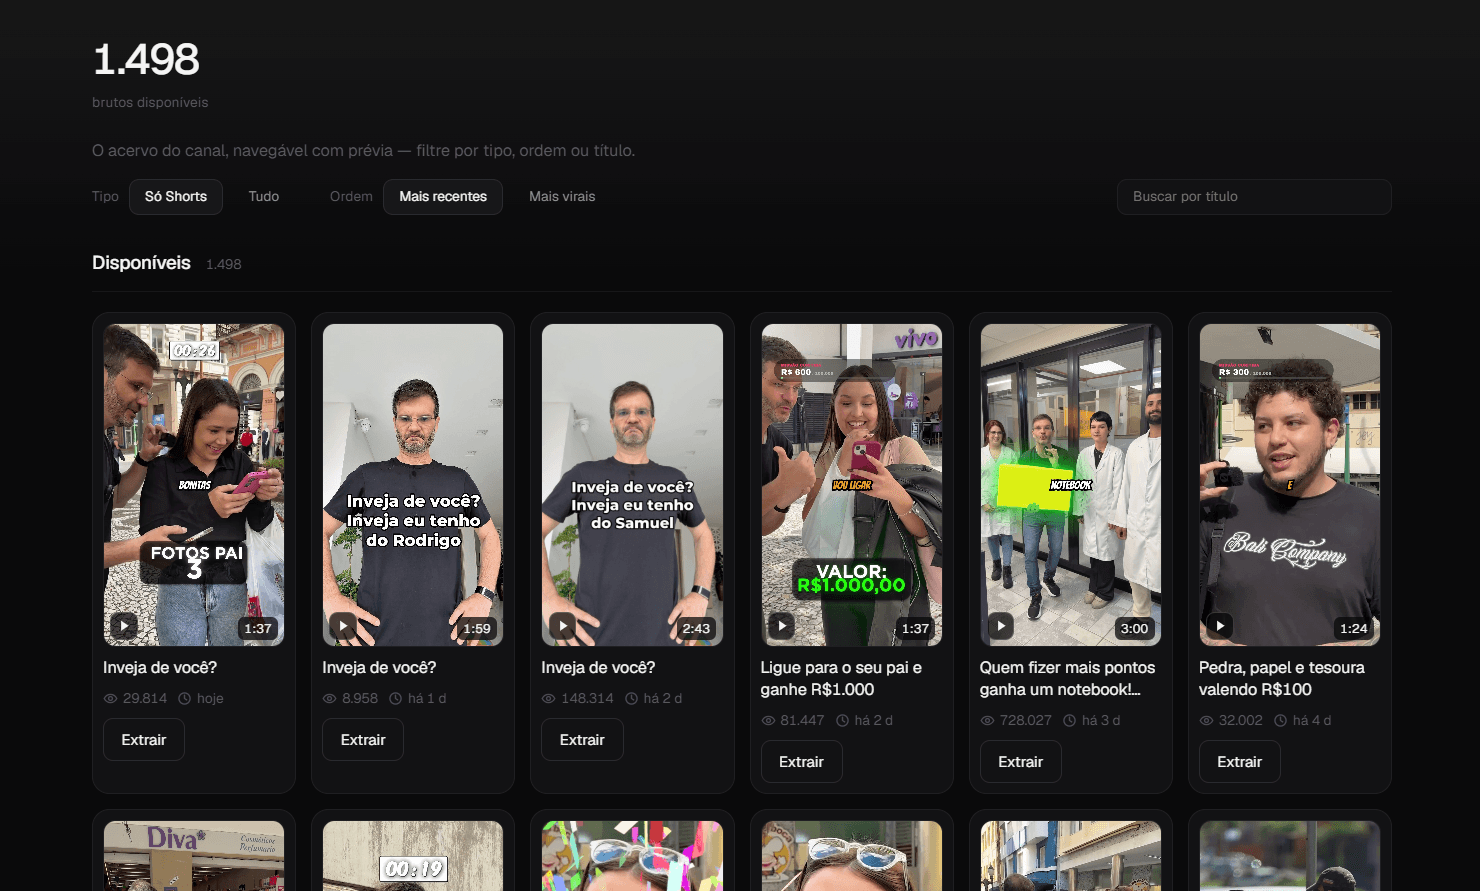This screenshot has height=891, width=1480.
Task: Play the 'Ligue para o seu pai' video
Action: [x=782, y=626]
